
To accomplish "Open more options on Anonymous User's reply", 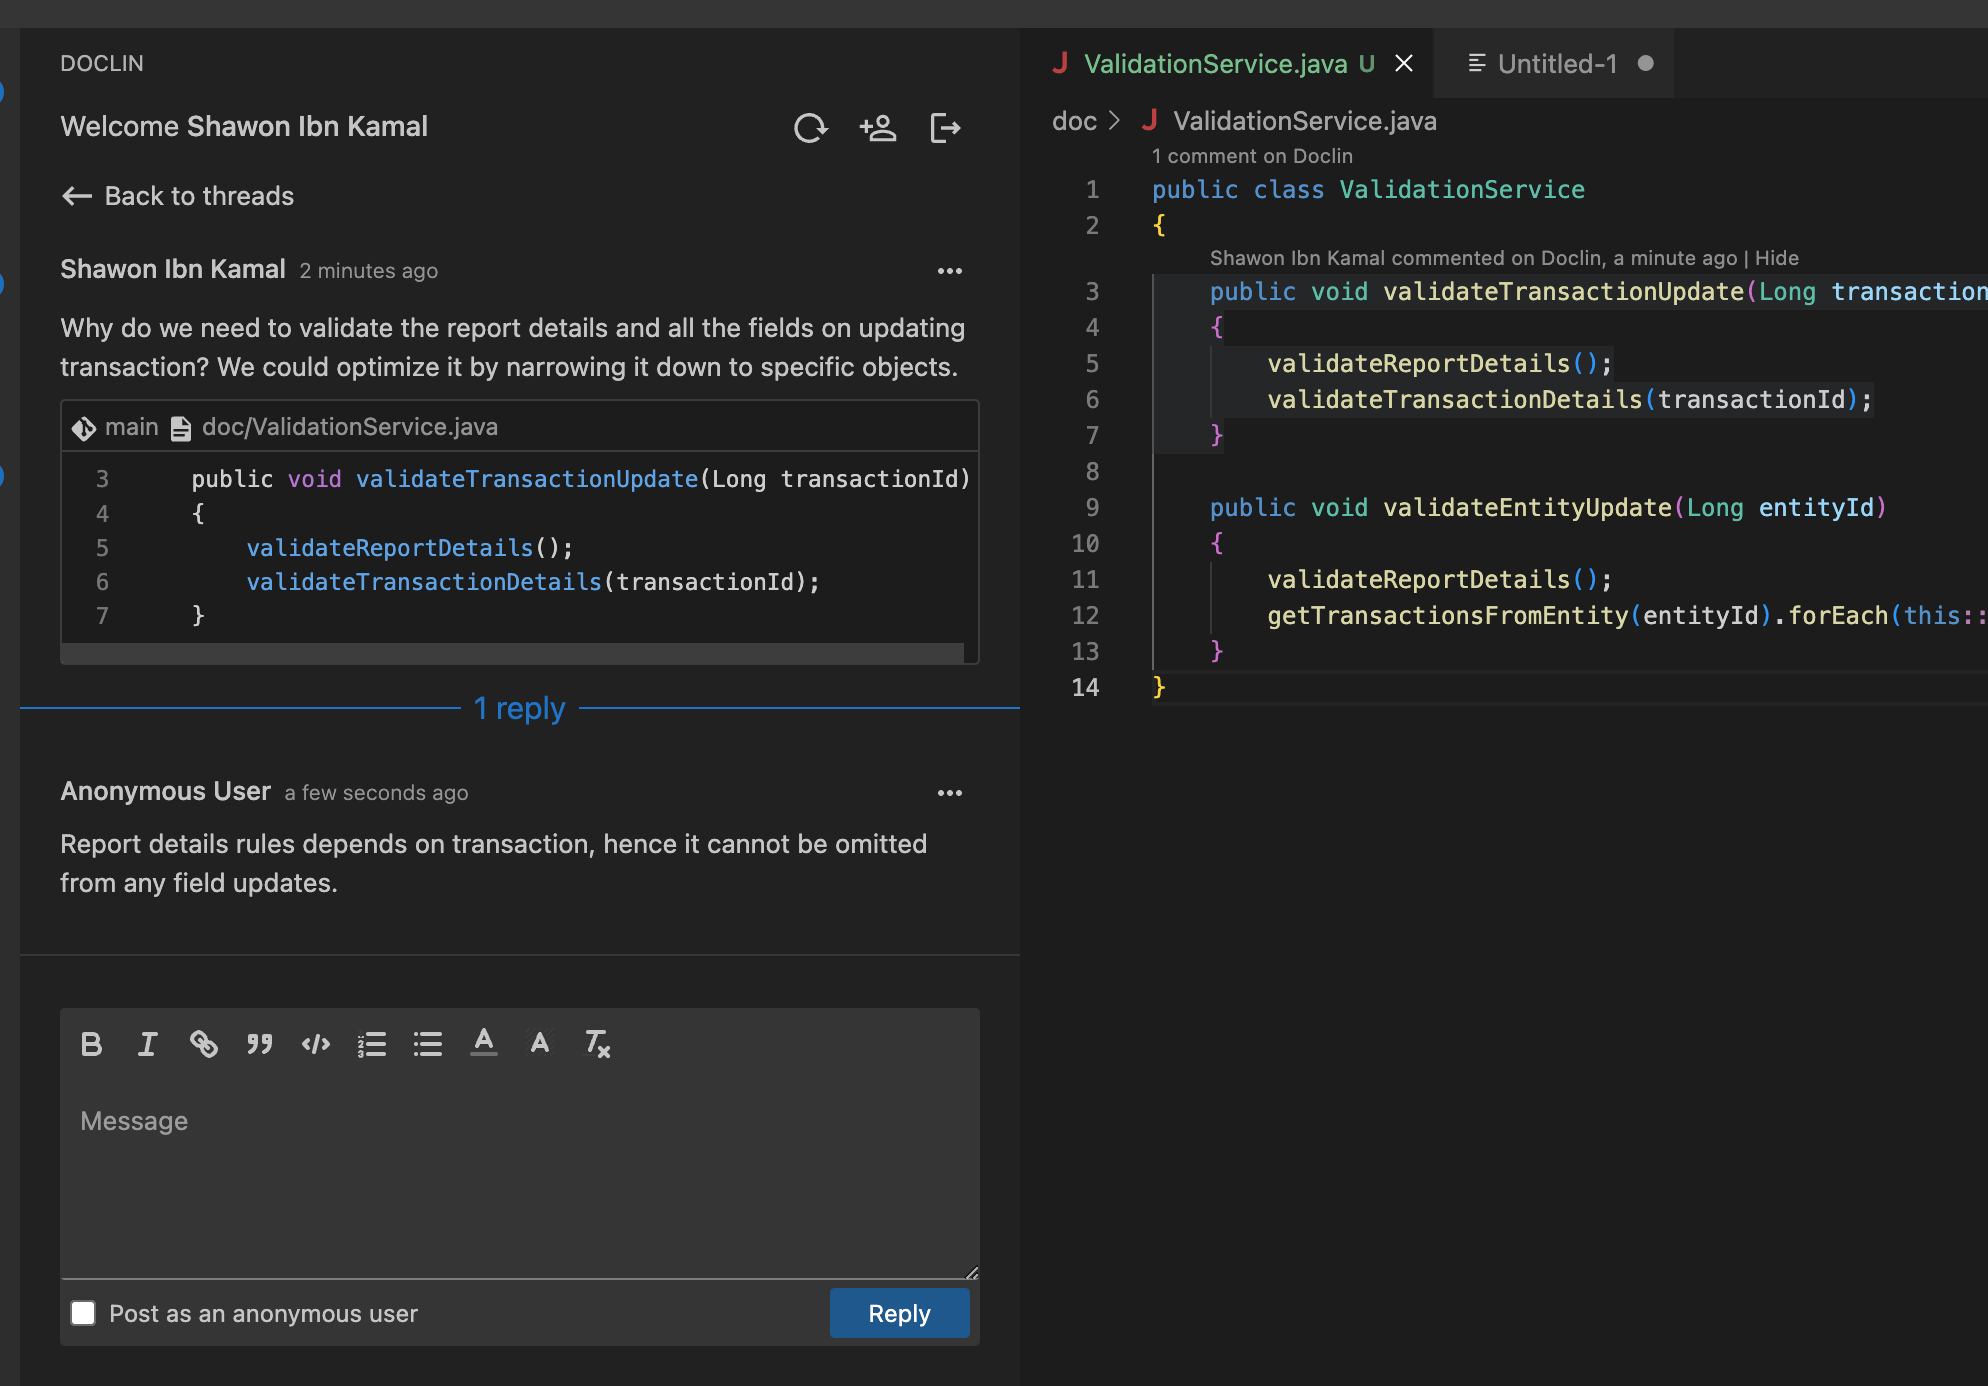I will (x=950, y=793).
